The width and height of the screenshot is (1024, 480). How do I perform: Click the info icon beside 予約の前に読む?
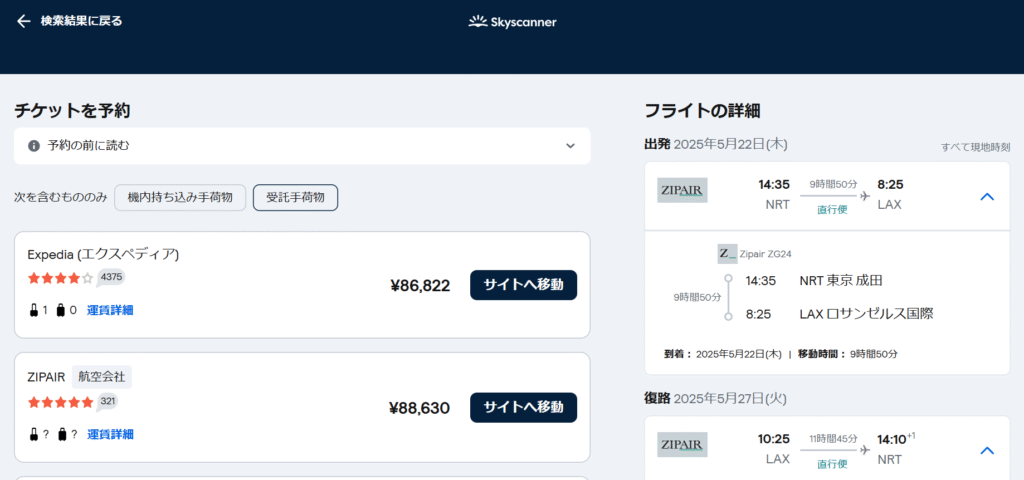(34, 146)
